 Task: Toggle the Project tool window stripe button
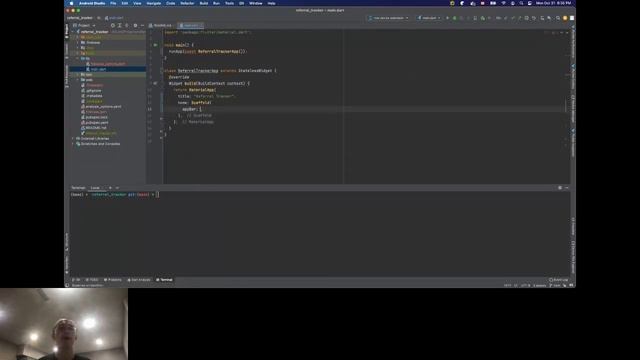click(x=67, y=31)
